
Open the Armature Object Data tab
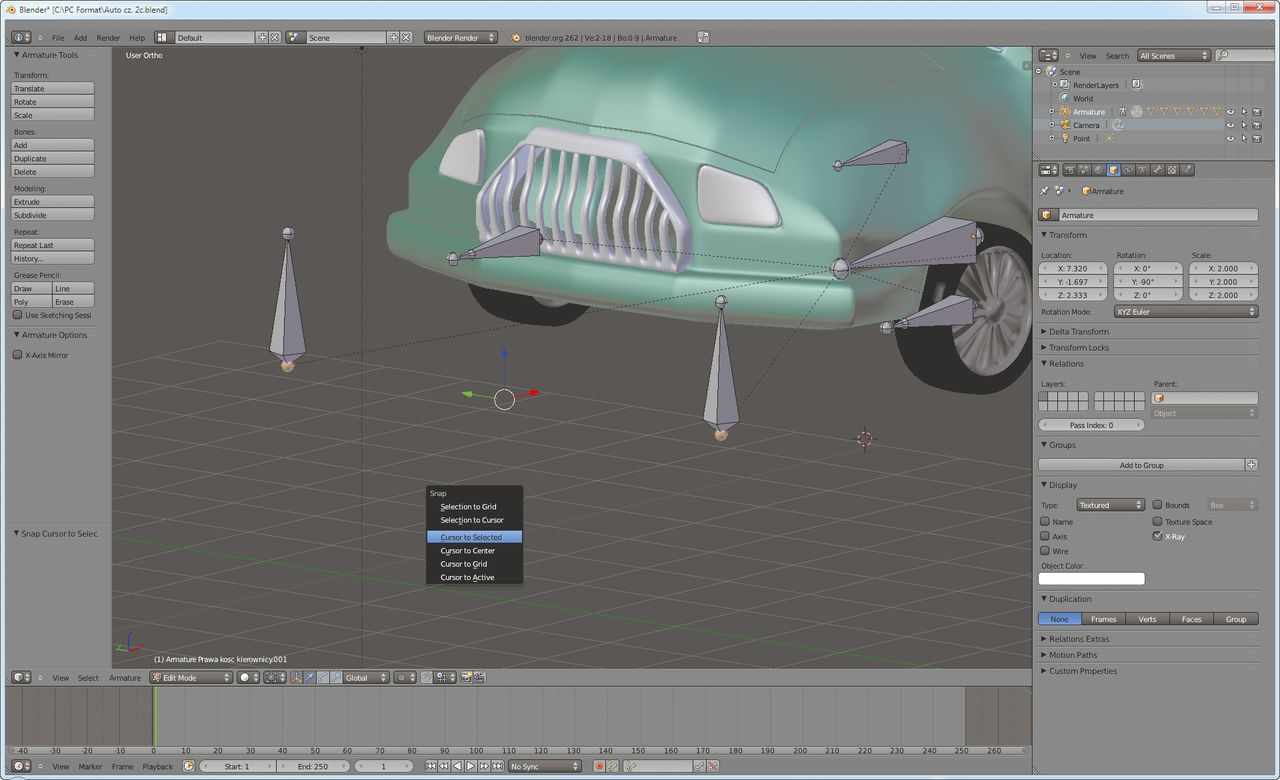1142,170
